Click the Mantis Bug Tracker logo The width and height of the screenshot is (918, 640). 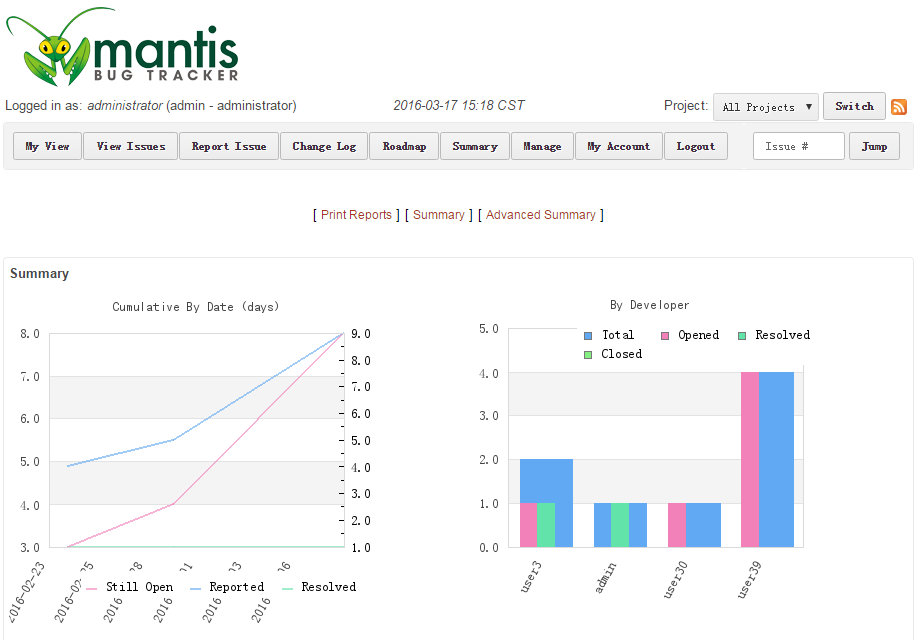(122, 48)
